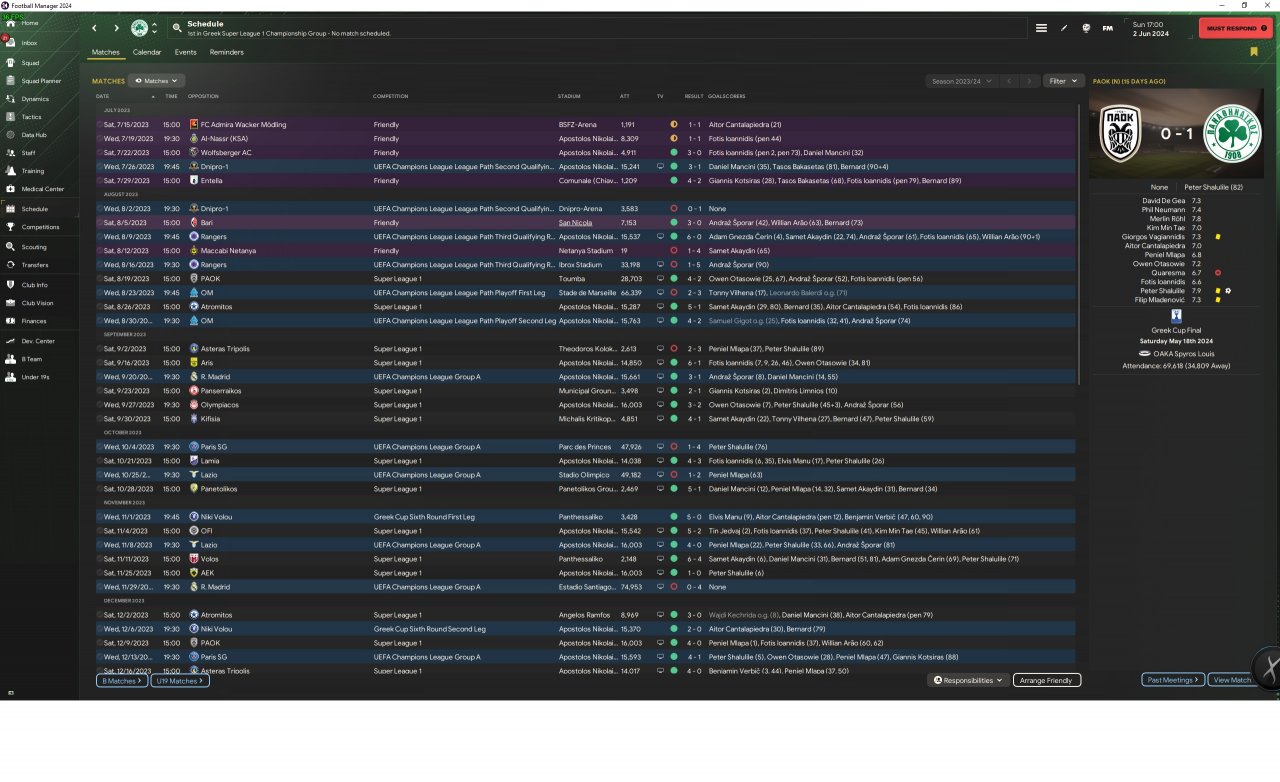The width and height of the screenshot is (1280, 782).
Task: Click David De Gea in match ratings list
Action: [1164, 201]
